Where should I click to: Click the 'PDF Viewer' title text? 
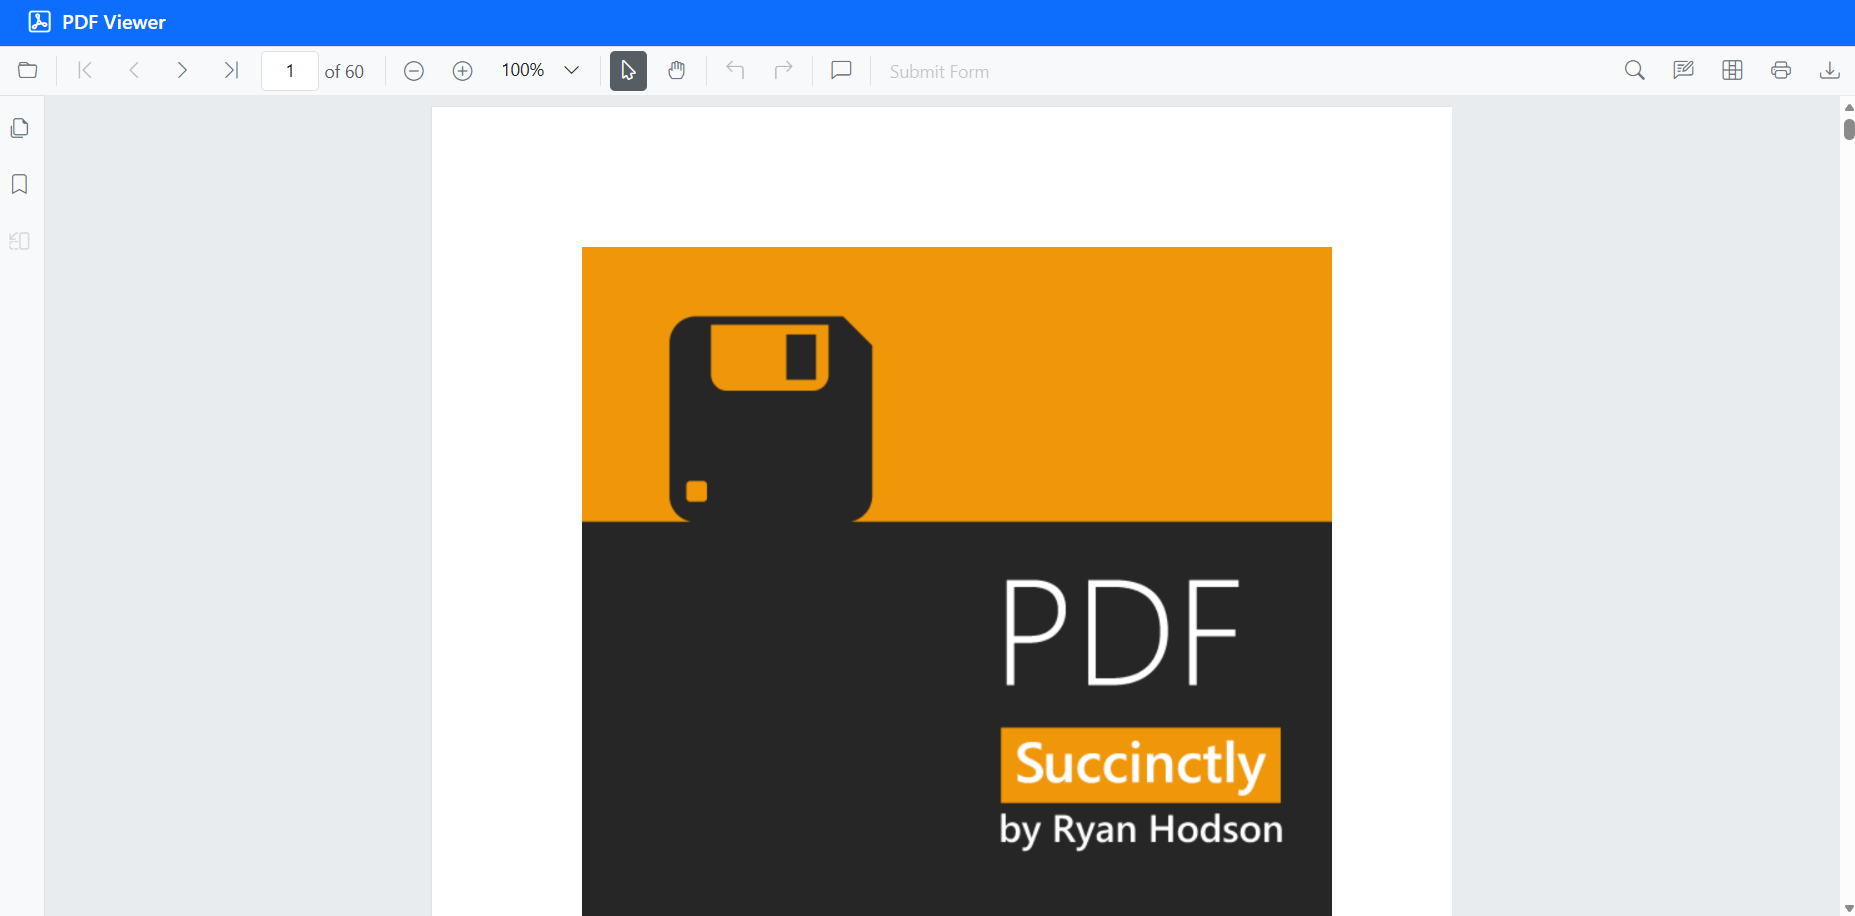tap(114, 22)
